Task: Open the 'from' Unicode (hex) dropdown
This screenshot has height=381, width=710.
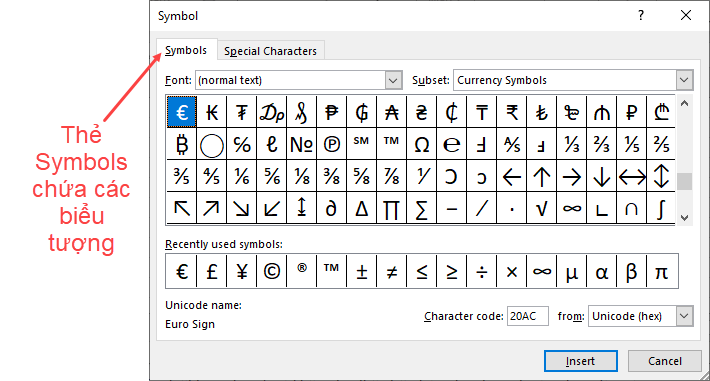Action: [x=684, y=316]
